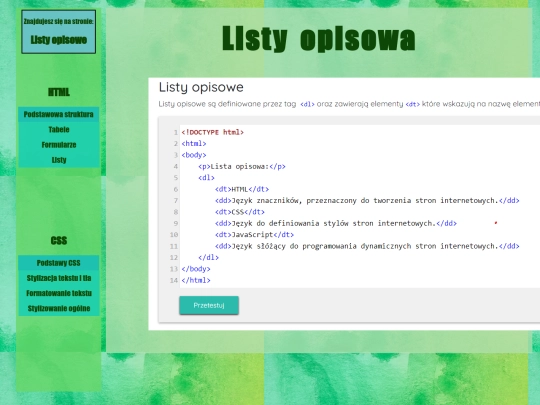Viewport: 540px width, 405px height.
Task: Go to the Tabele page
Action: (59, 129)
